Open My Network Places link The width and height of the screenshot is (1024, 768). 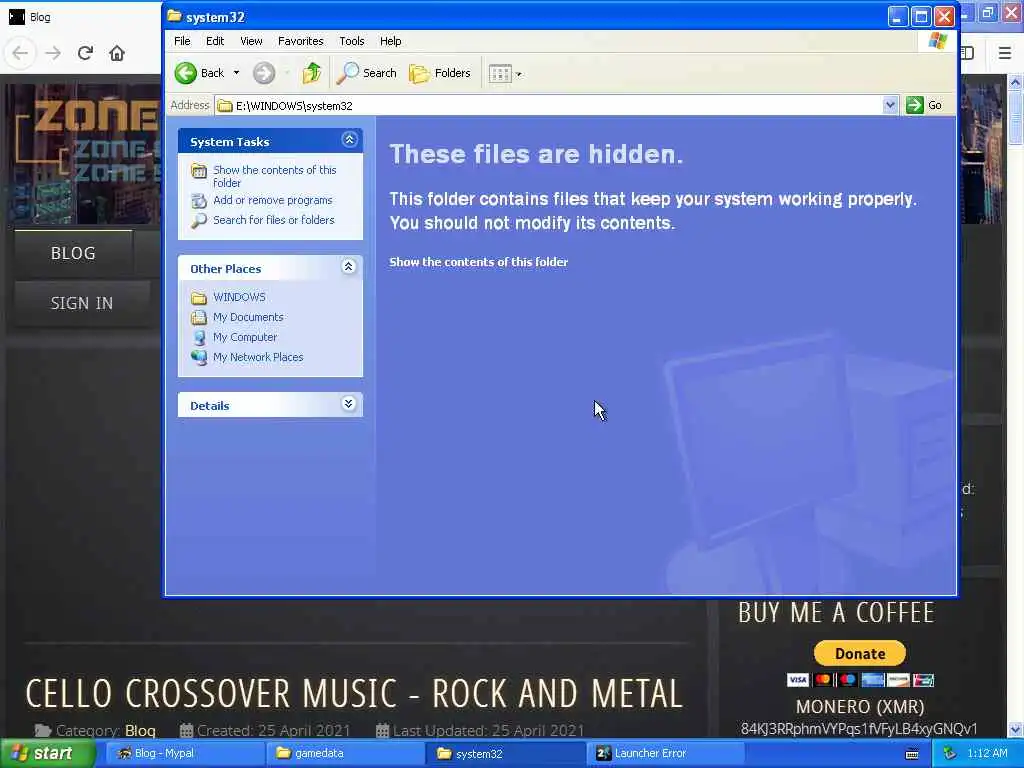point(258,357)
